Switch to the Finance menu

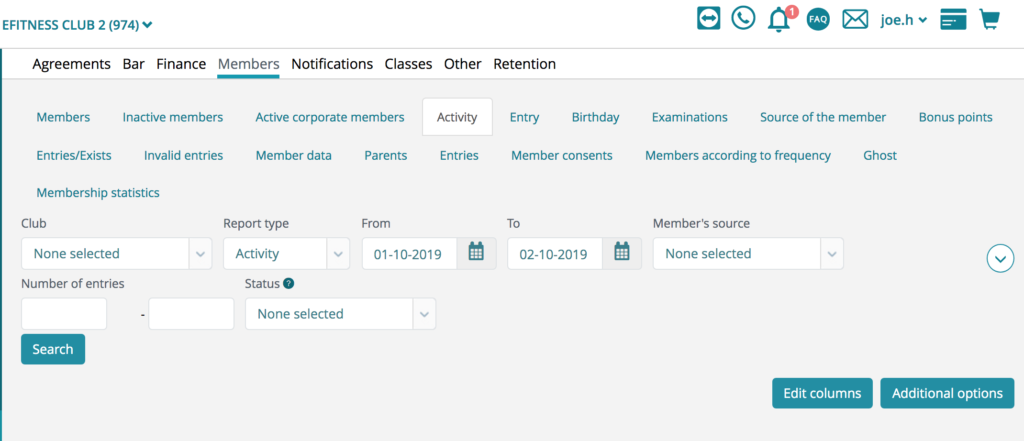click(181, 64)
